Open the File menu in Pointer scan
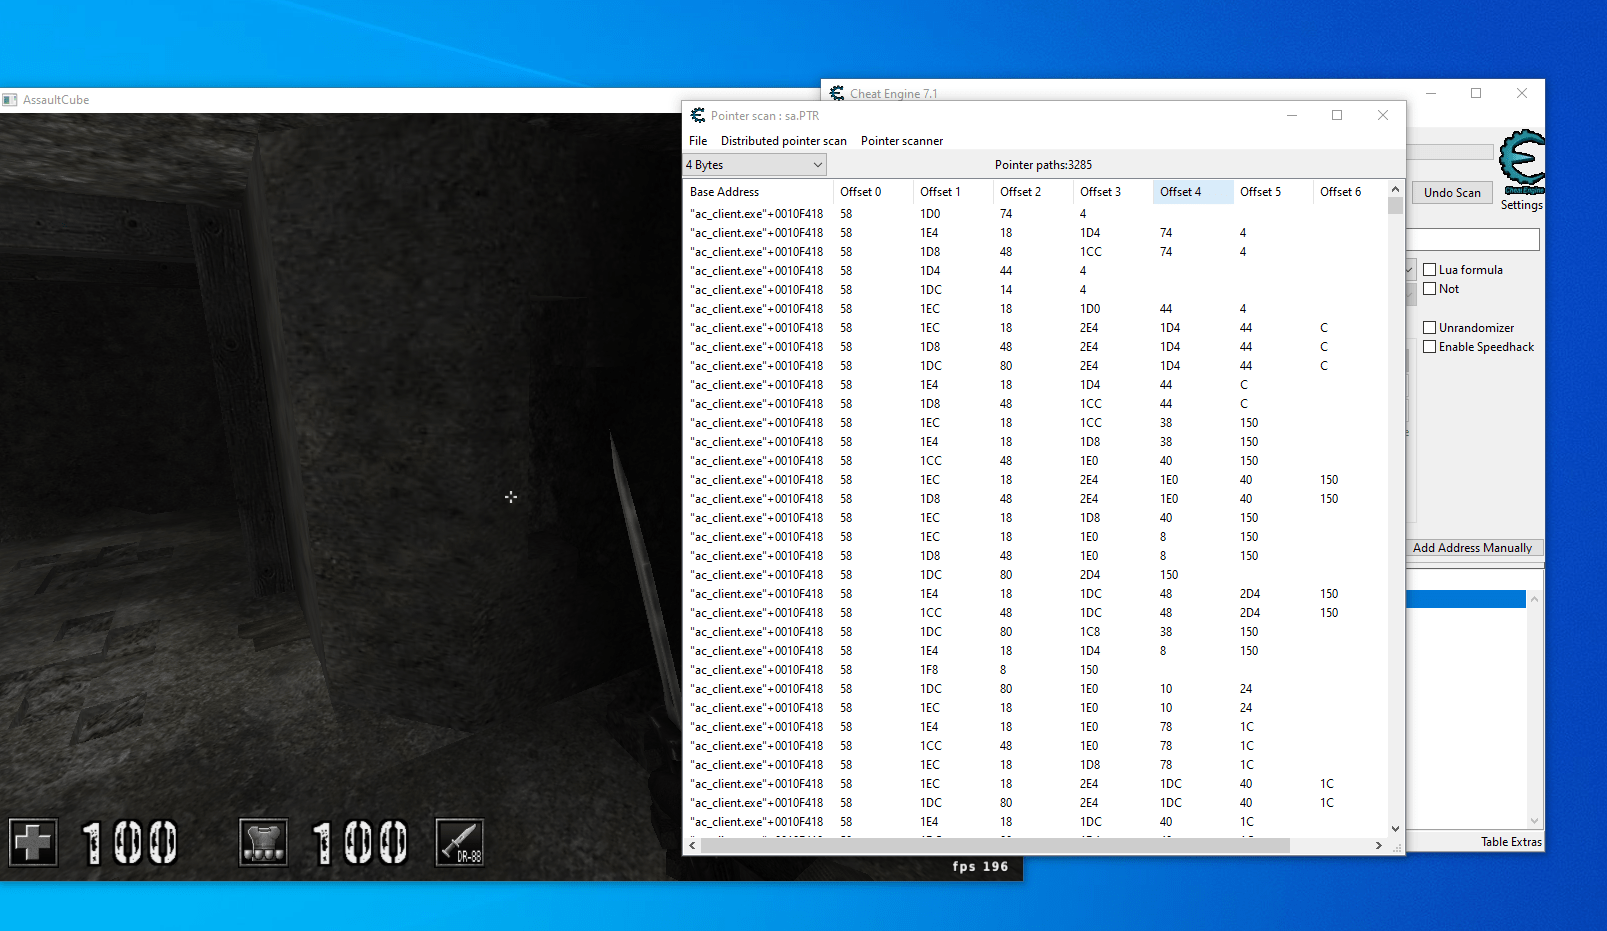Viewport: 1607px width, 931px height. [x=698, y=141]
